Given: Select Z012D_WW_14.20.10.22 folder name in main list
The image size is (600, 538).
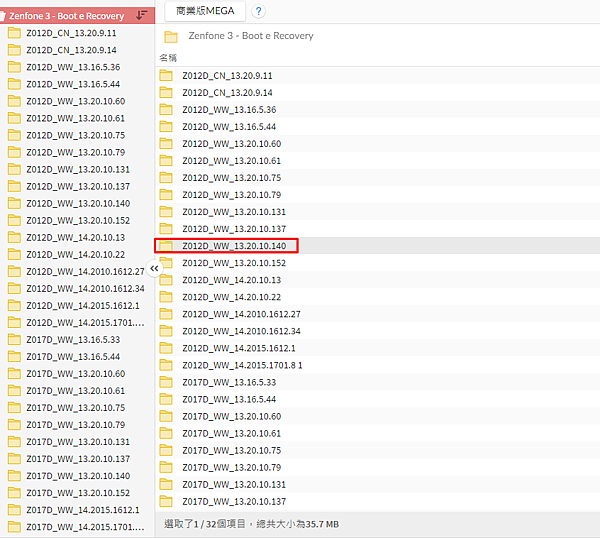Looking at the screenshot, I should tap(232, 297).
